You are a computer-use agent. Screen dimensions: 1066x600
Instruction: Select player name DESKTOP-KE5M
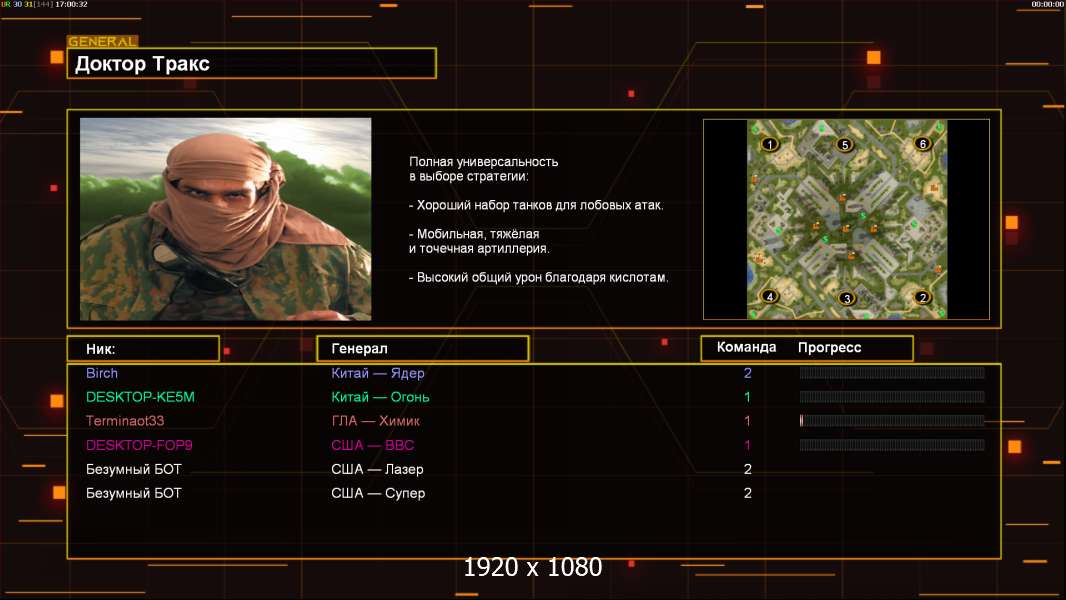point(140,397)
